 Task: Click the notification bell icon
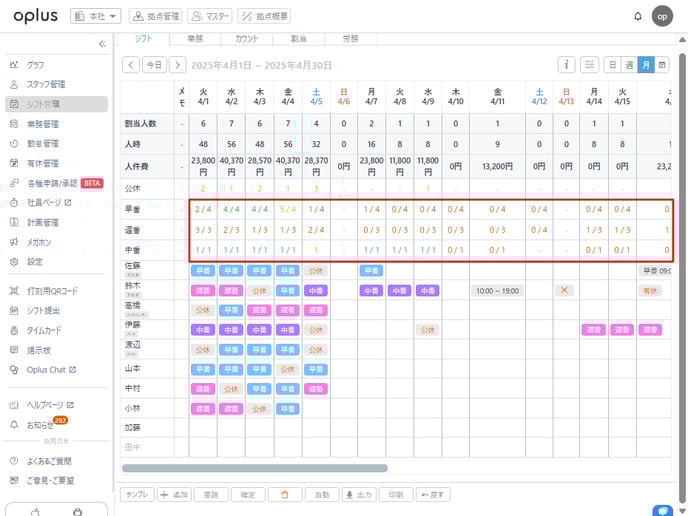tap(638, 16)
